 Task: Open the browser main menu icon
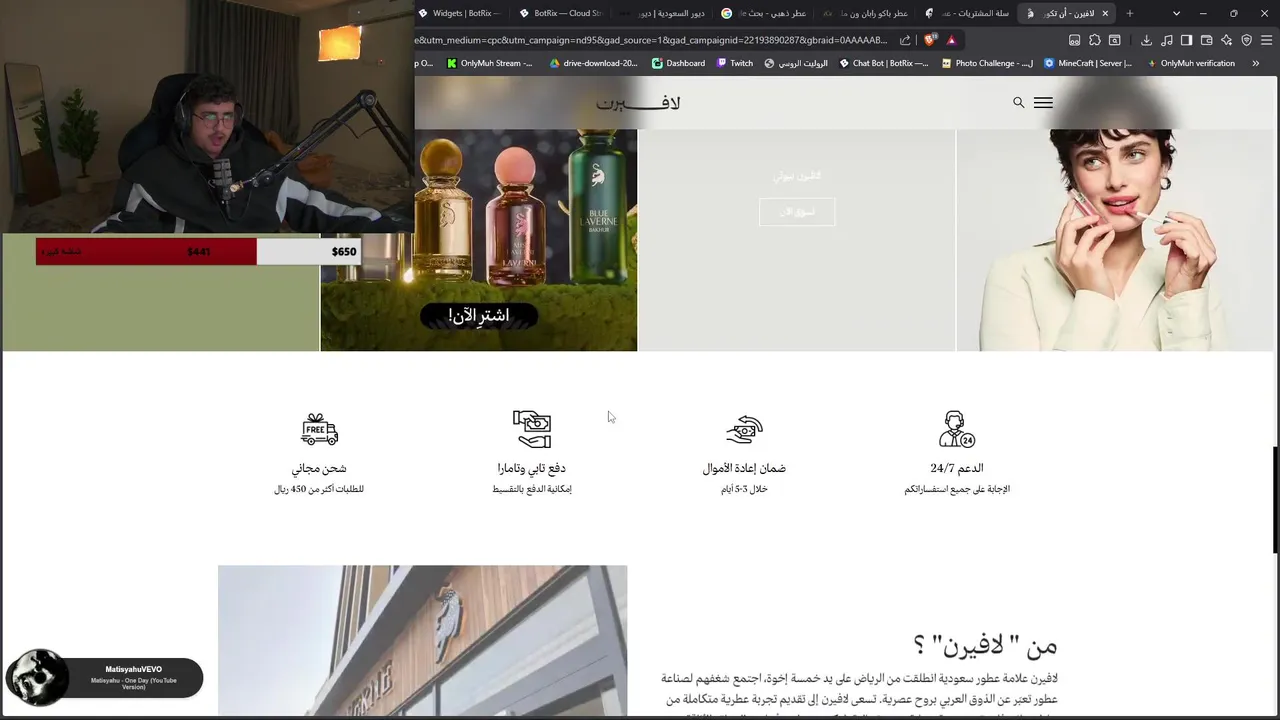[1266, 40]
